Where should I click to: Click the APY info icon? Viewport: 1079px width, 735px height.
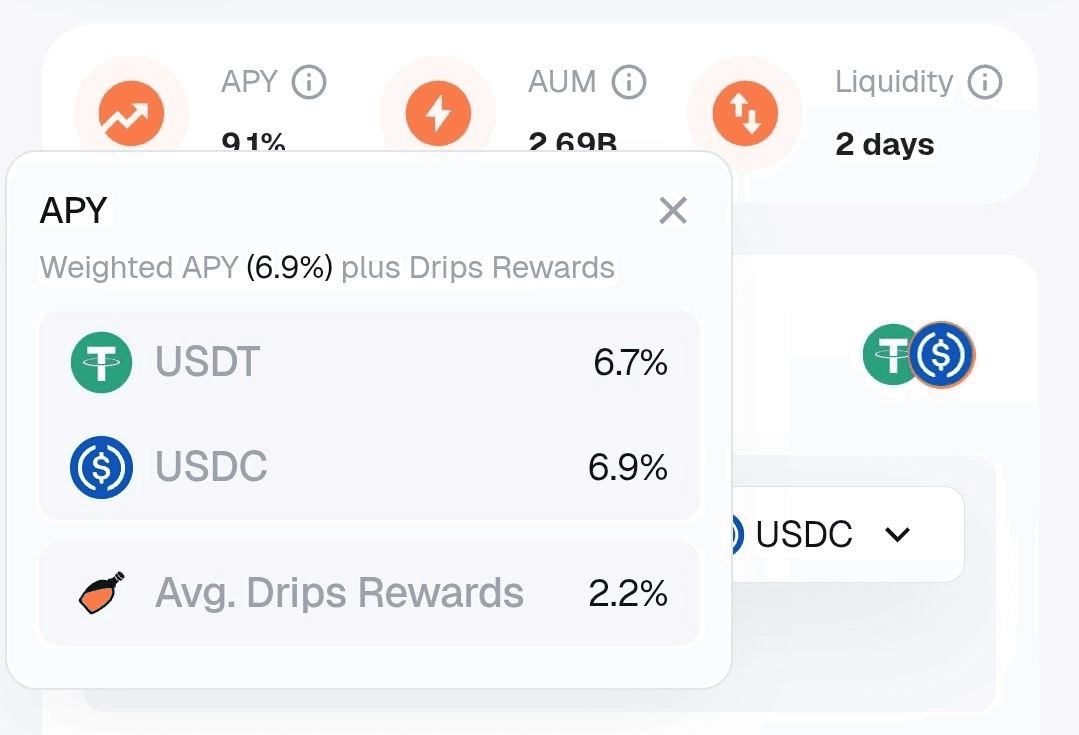click(309, 82)
